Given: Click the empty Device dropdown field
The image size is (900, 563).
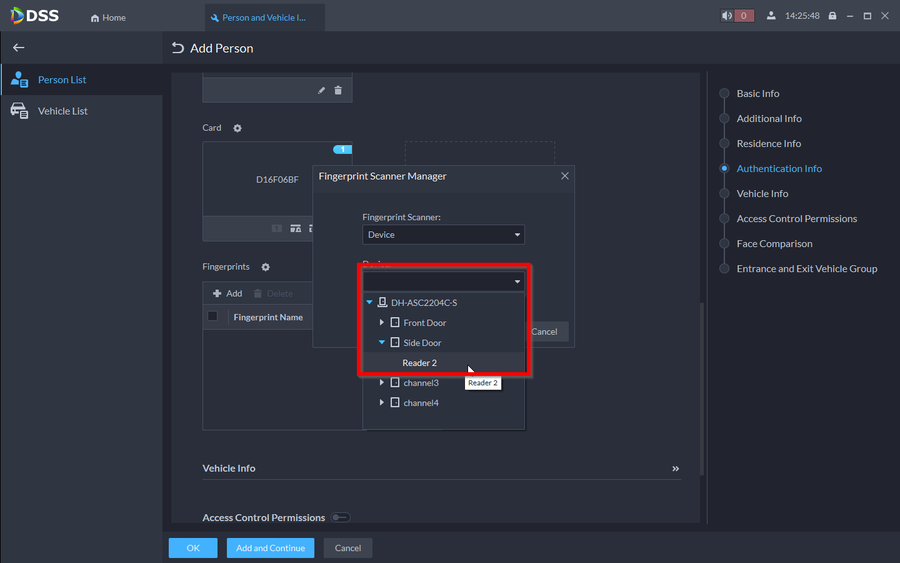Looking at the screenshot, I should (x=443, y=281).
